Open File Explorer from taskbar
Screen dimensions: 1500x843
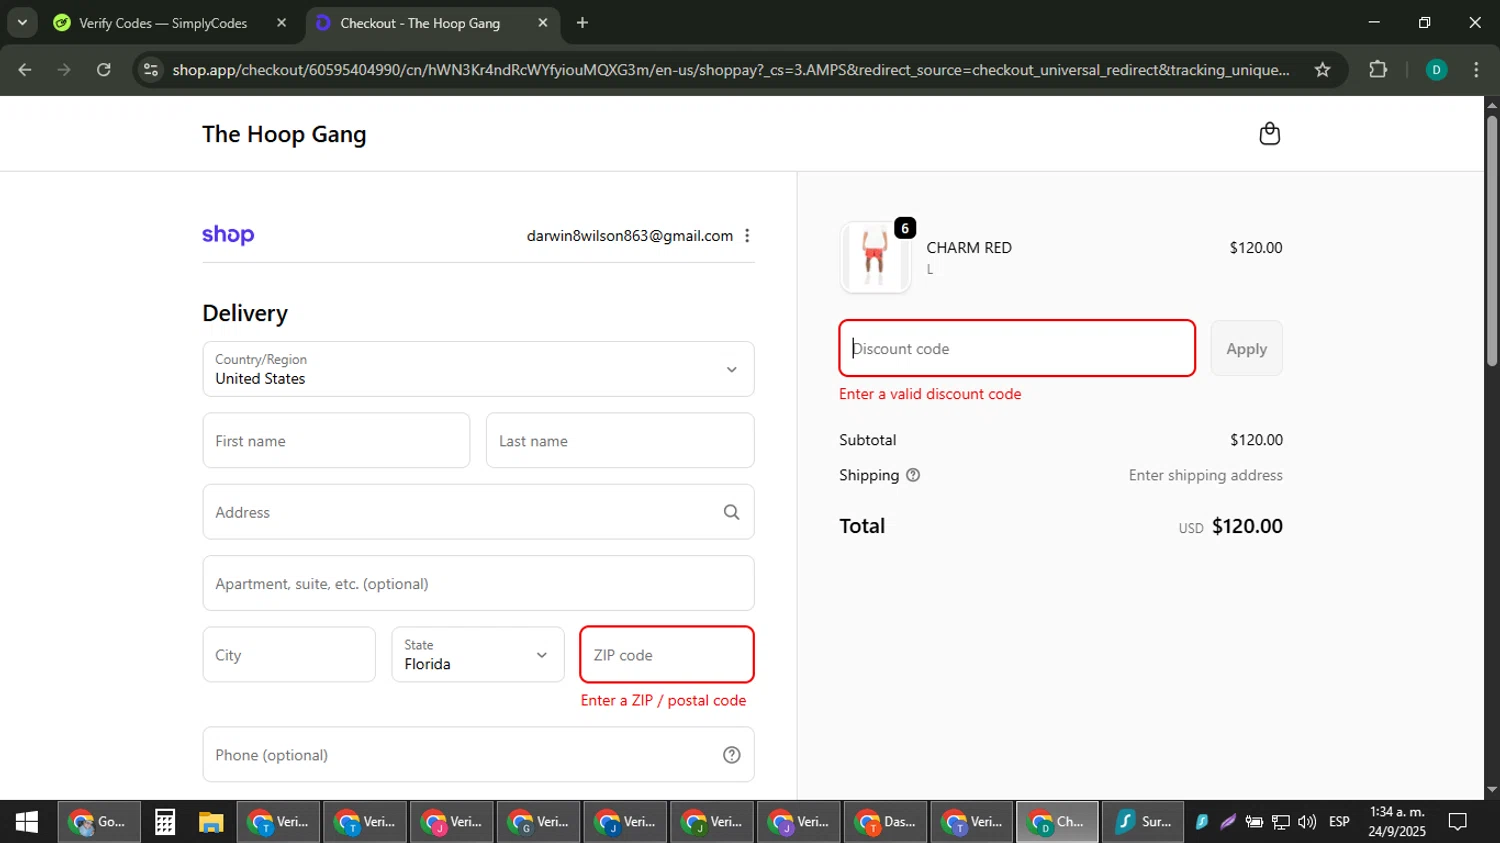click(x=211, y=822)
